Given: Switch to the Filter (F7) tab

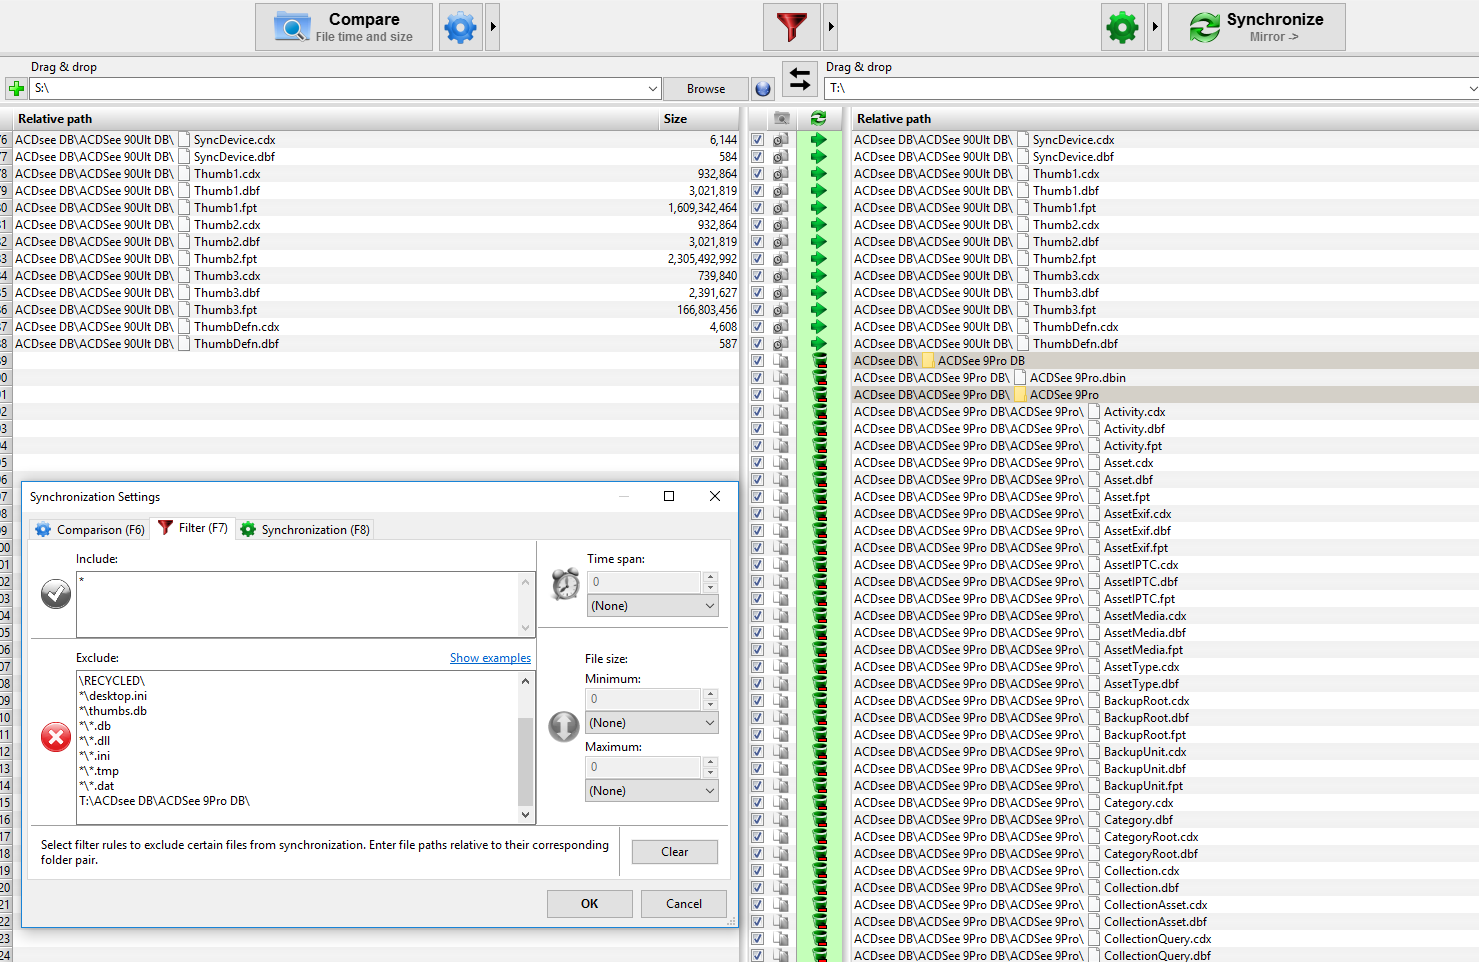Looking at the screenshot, I should click(x=192, y=528).
